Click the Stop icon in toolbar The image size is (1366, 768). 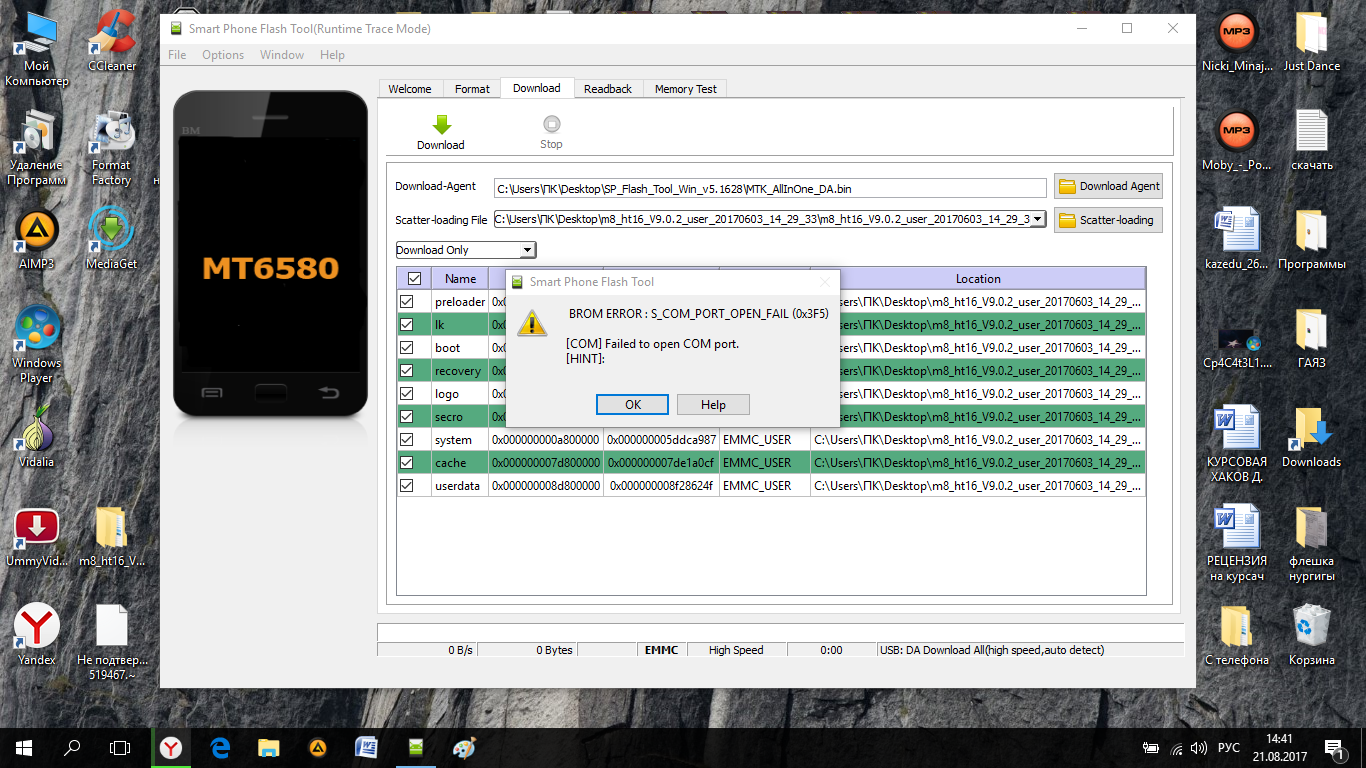point(551,125)
